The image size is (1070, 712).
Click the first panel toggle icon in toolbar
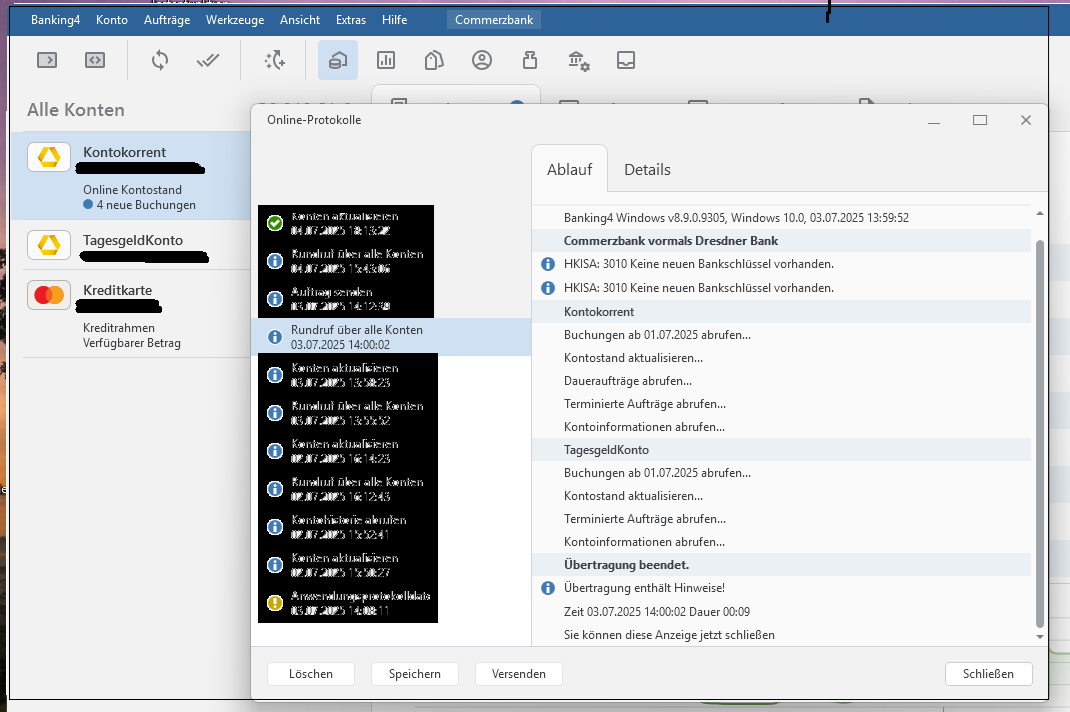coord(47,60)
